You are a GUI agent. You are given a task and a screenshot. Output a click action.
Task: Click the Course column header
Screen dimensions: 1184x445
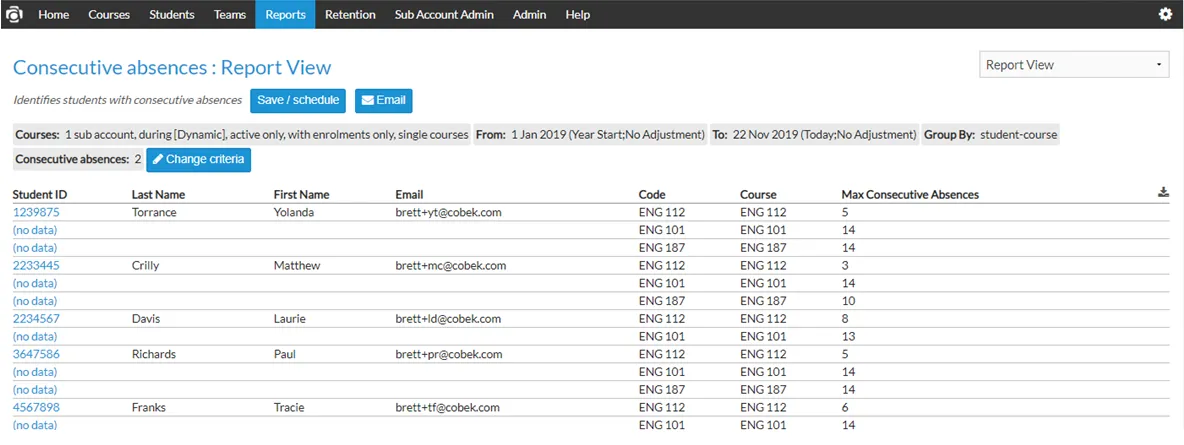click(758, 194)
